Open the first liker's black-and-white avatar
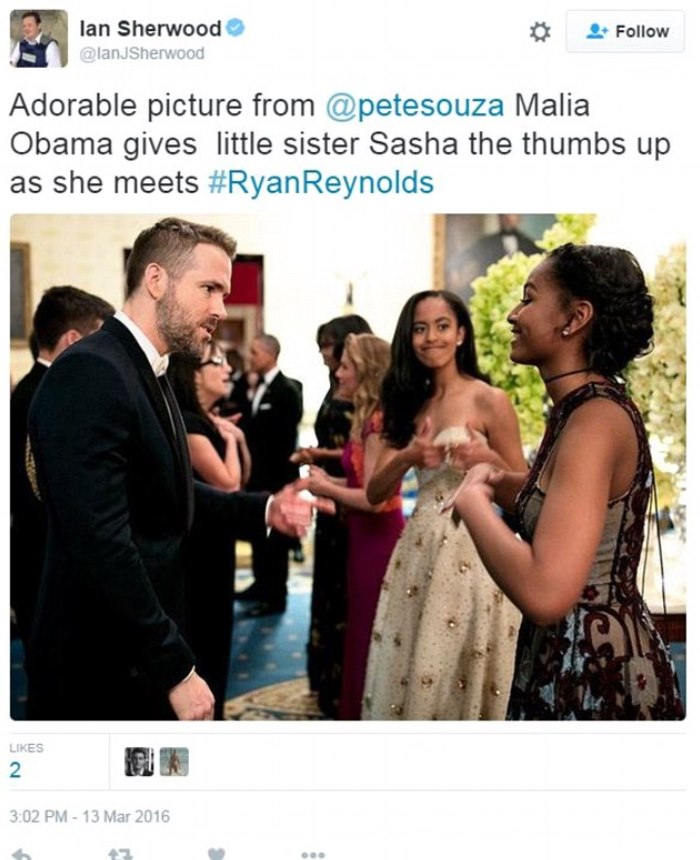This screenshot has width=700, height=860. [139, 762]
